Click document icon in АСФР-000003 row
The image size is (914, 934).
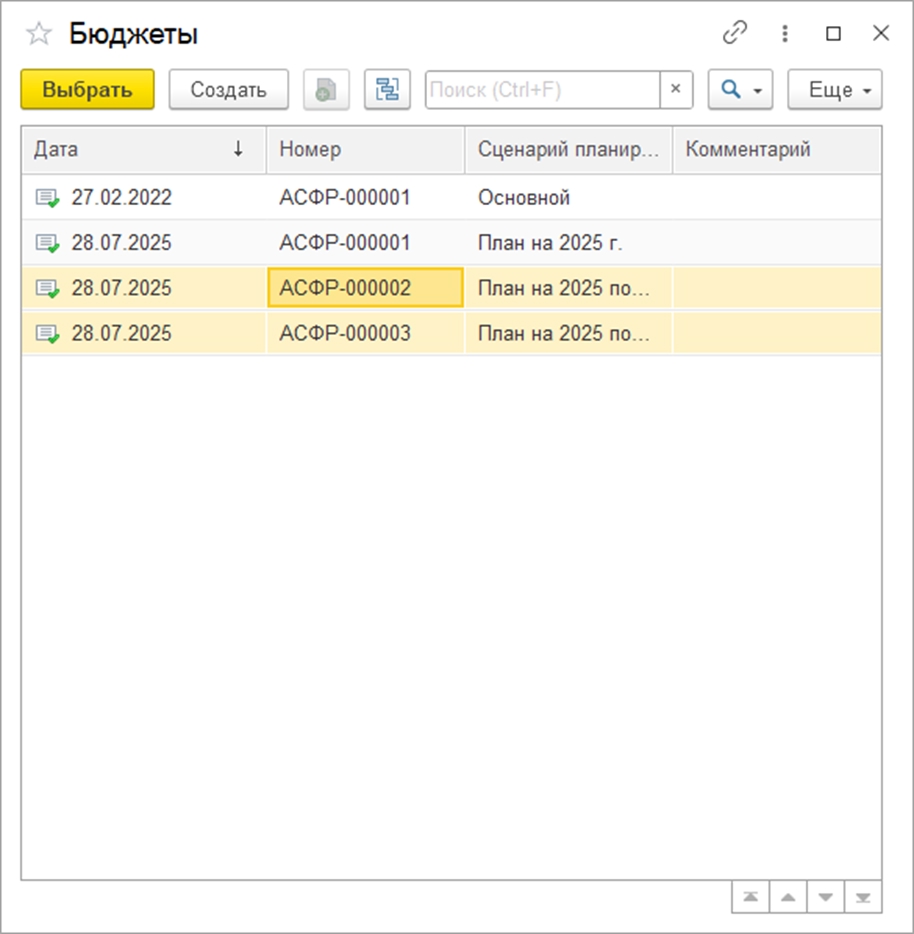pyautogui.click(x=47, y=334)
